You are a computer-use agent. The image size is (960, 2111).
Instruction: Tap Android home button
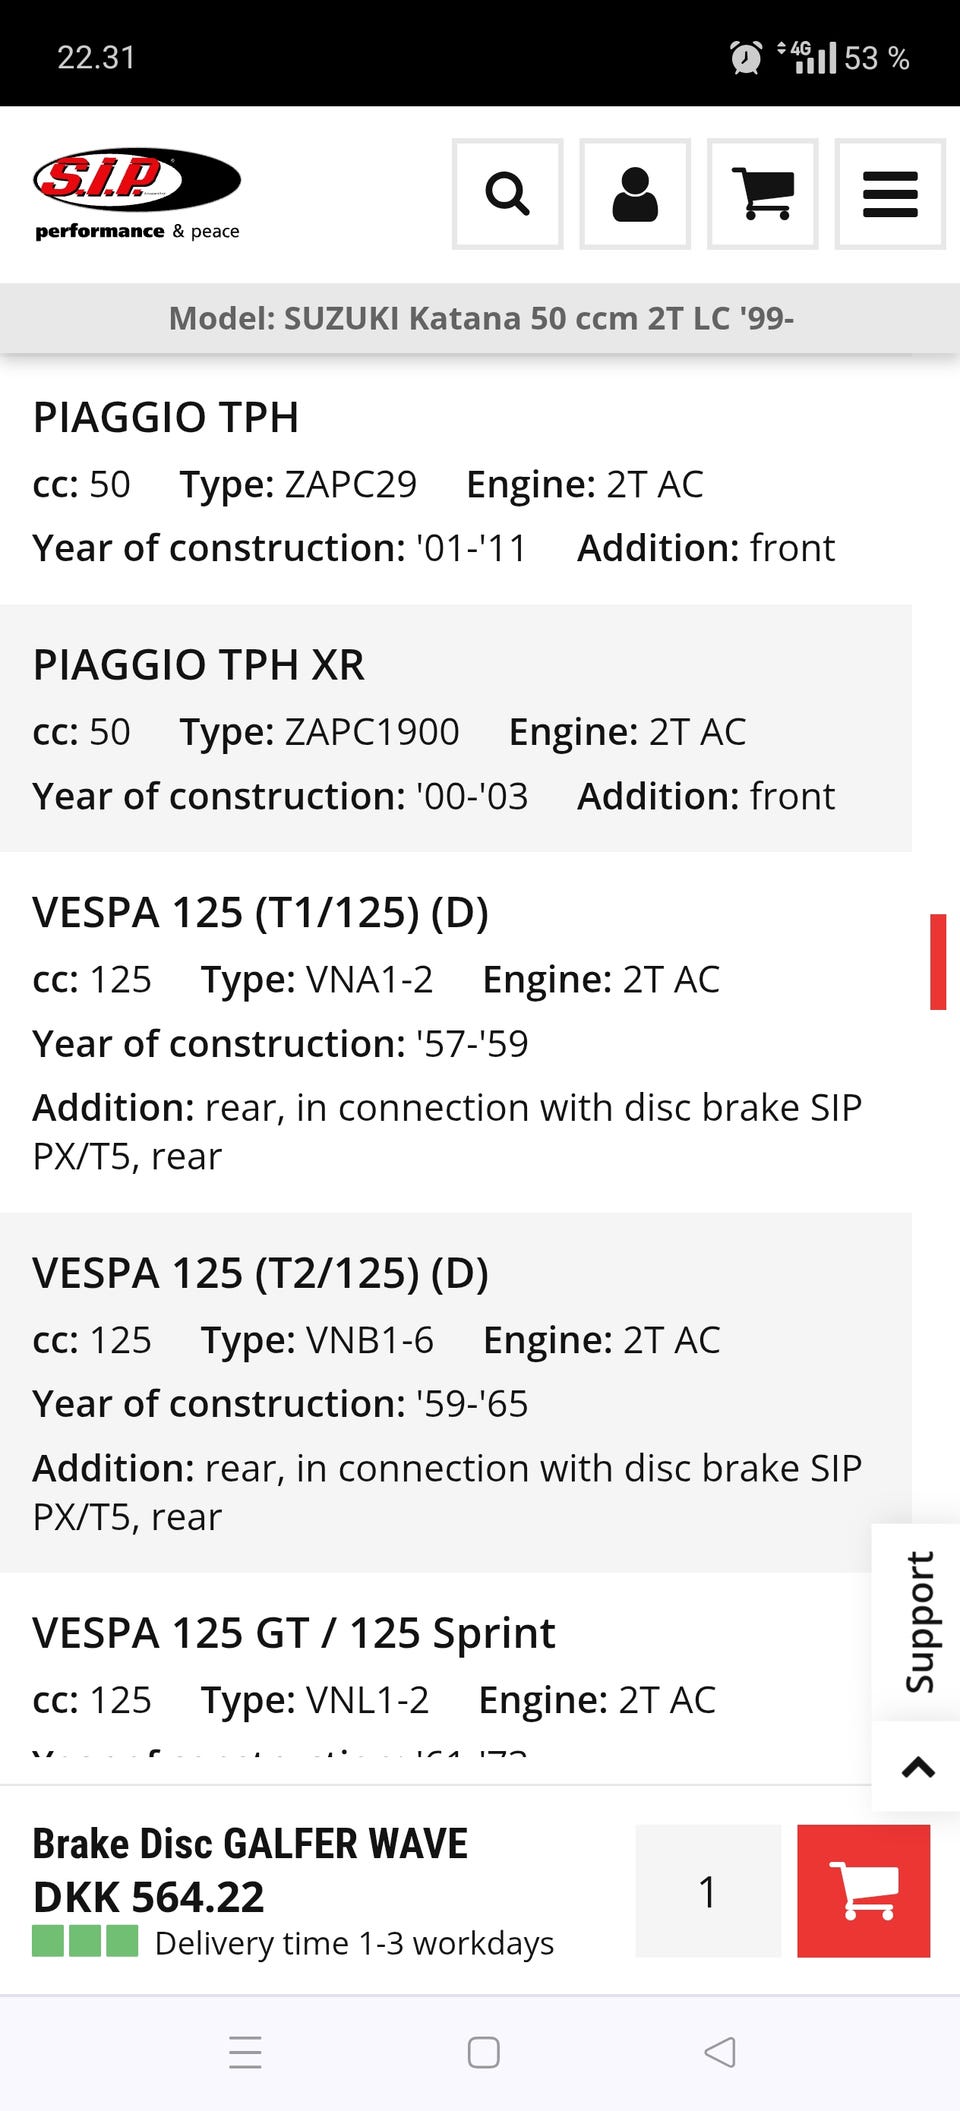483,2052
